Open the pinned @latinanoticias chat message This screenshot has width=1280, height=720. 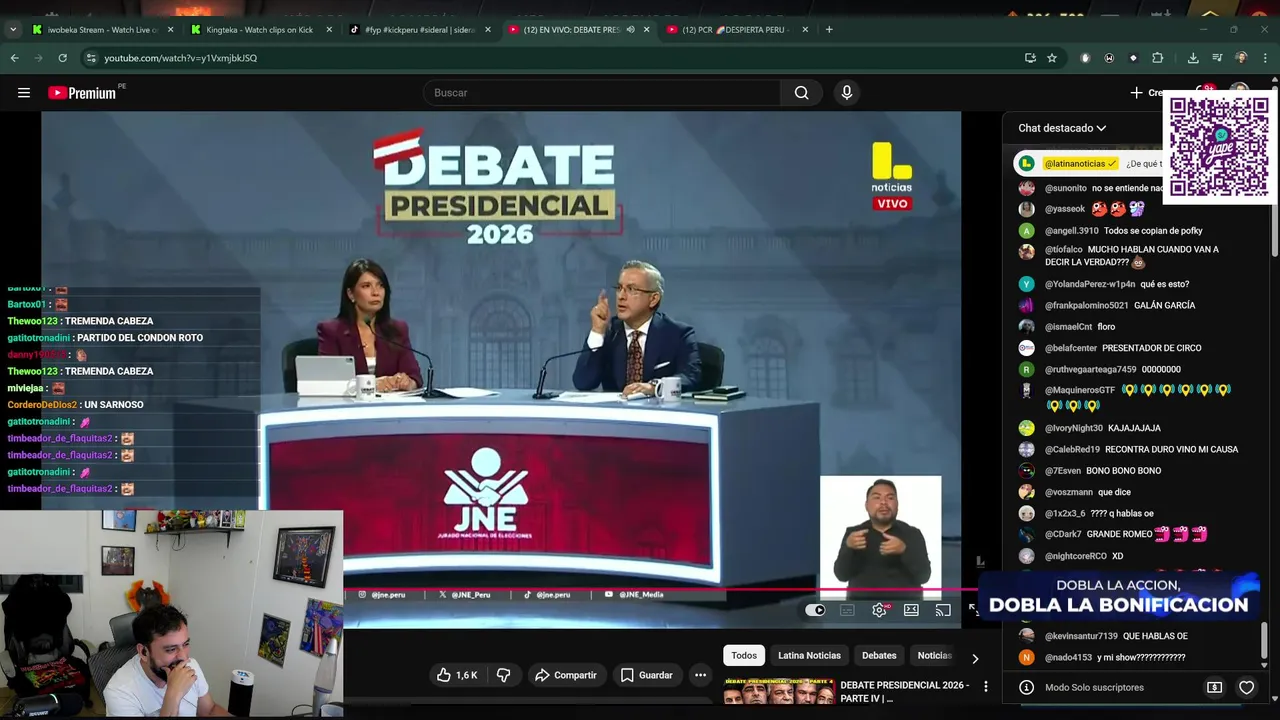[1088, 163]
